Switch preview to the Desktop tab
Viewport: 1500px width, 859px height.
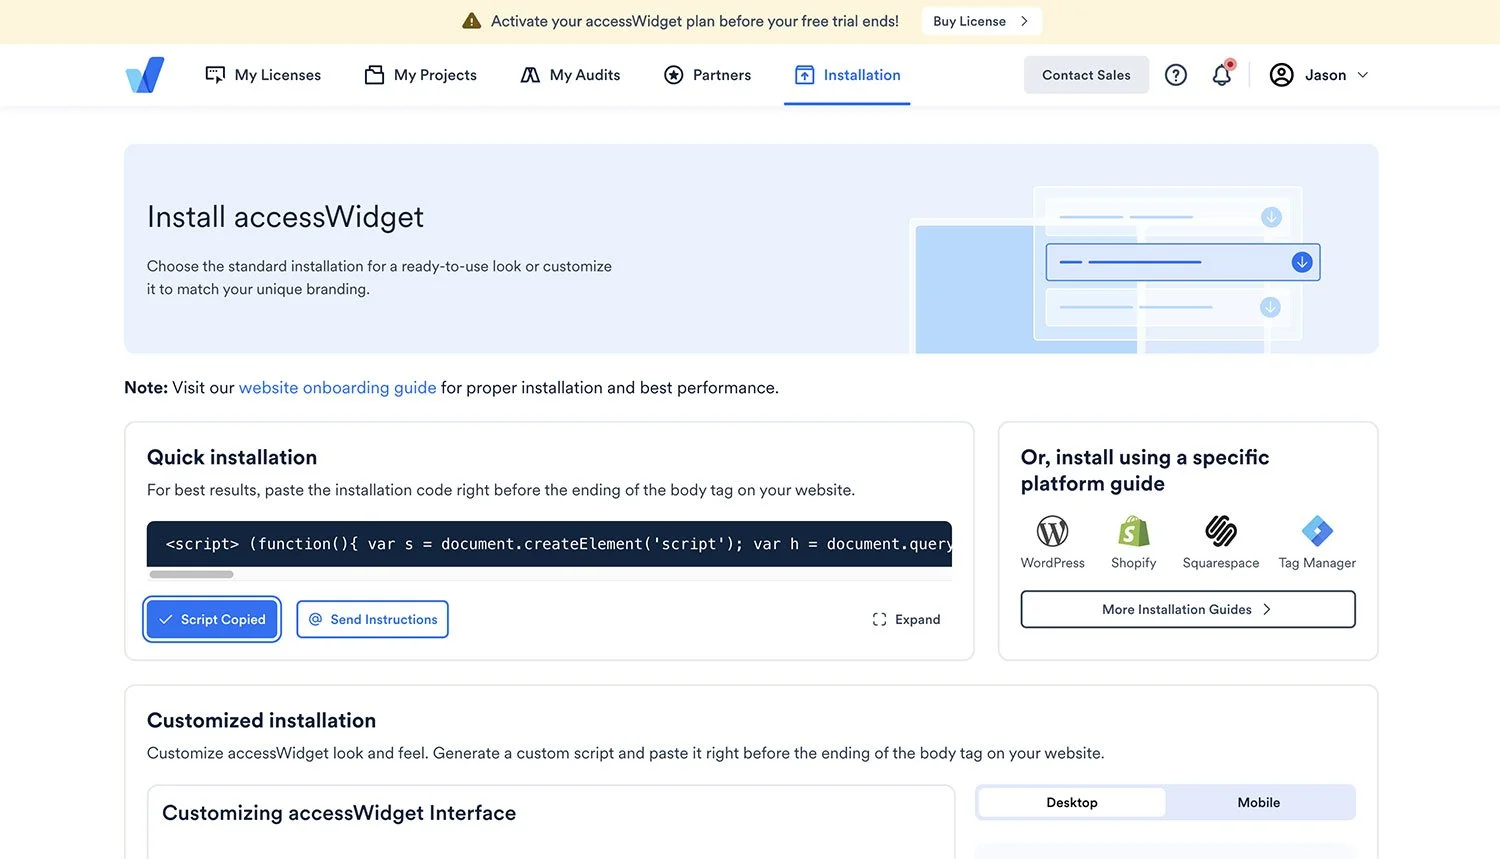(x=1072, y=802)
